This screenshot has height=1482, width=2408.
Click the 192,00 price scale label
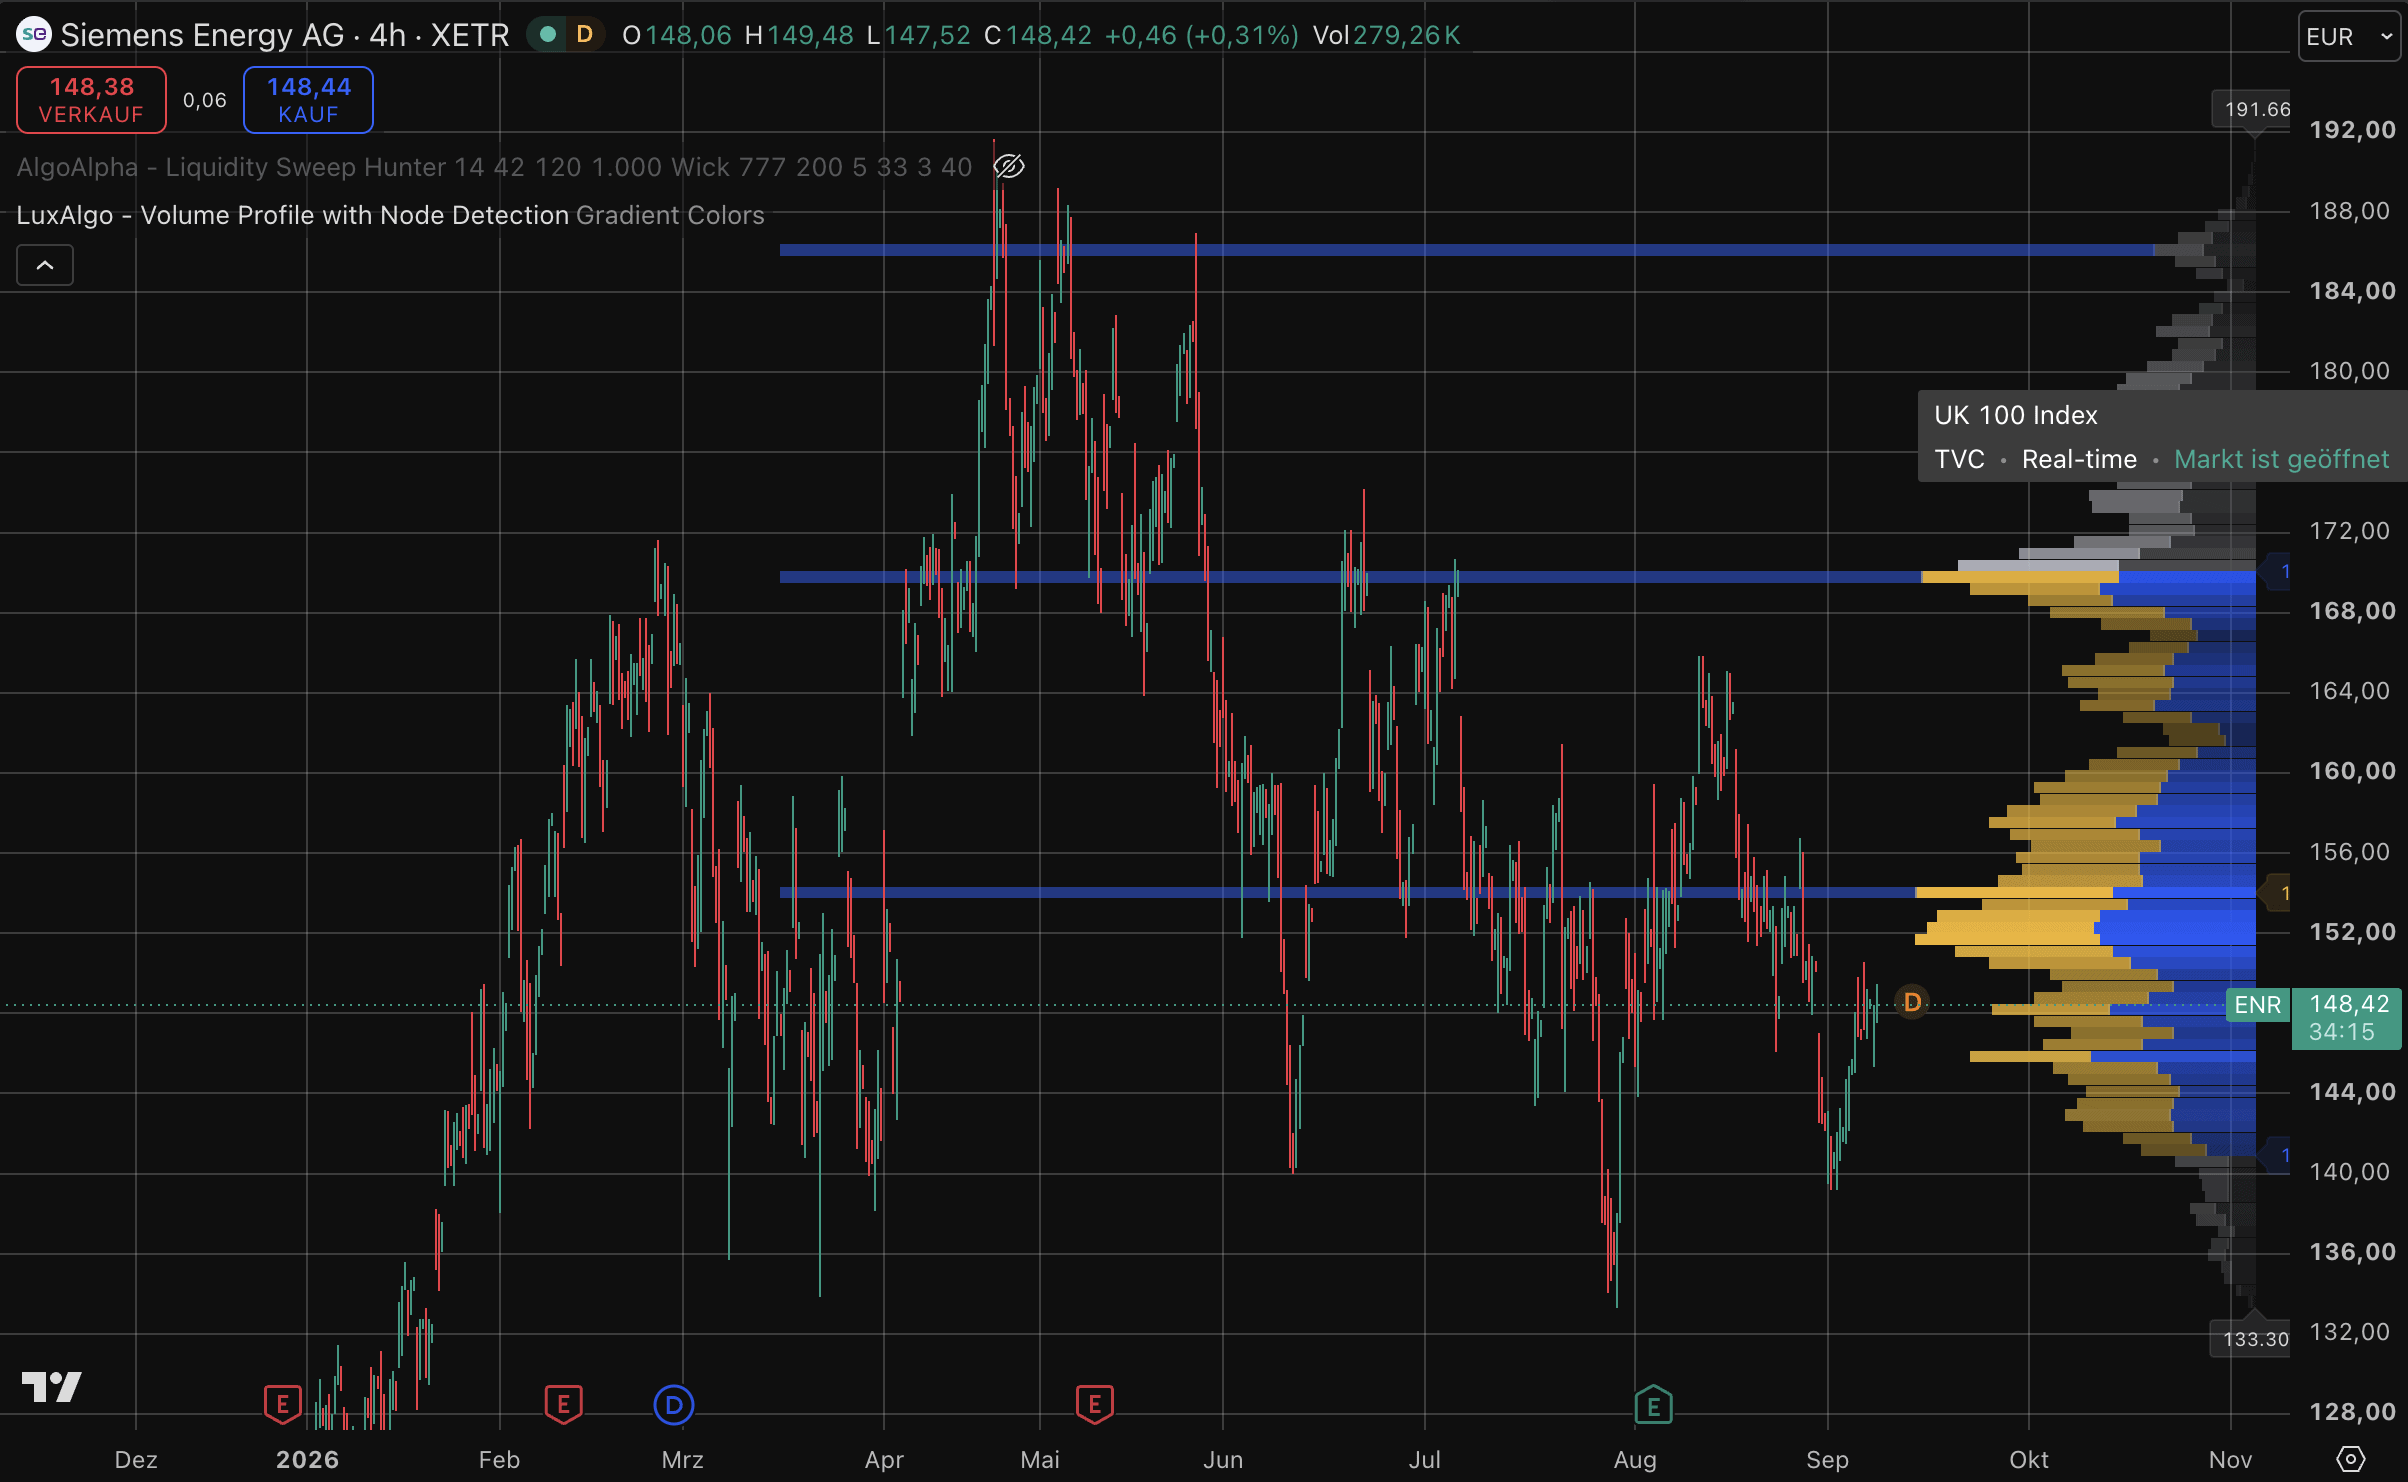coord(2352,130)
